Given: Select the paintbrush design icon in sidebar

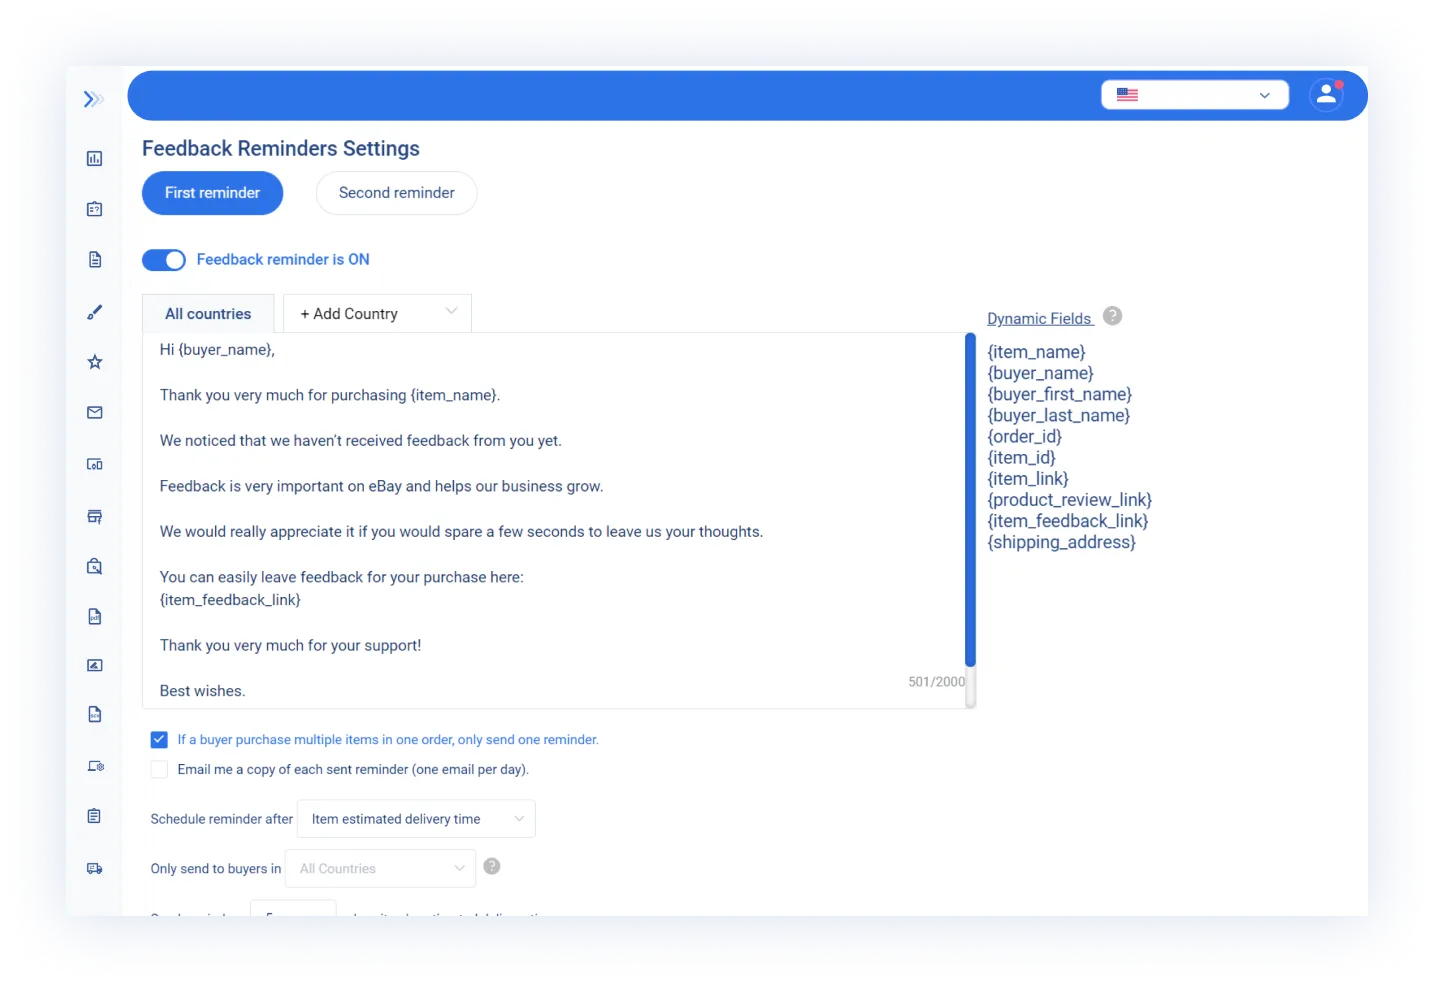Looking at the screenshot, I should [95, 312].
